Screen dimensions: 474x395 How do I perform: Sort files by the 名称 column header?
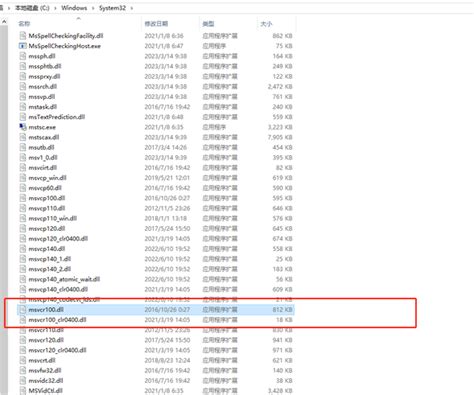tap(24, 24)
